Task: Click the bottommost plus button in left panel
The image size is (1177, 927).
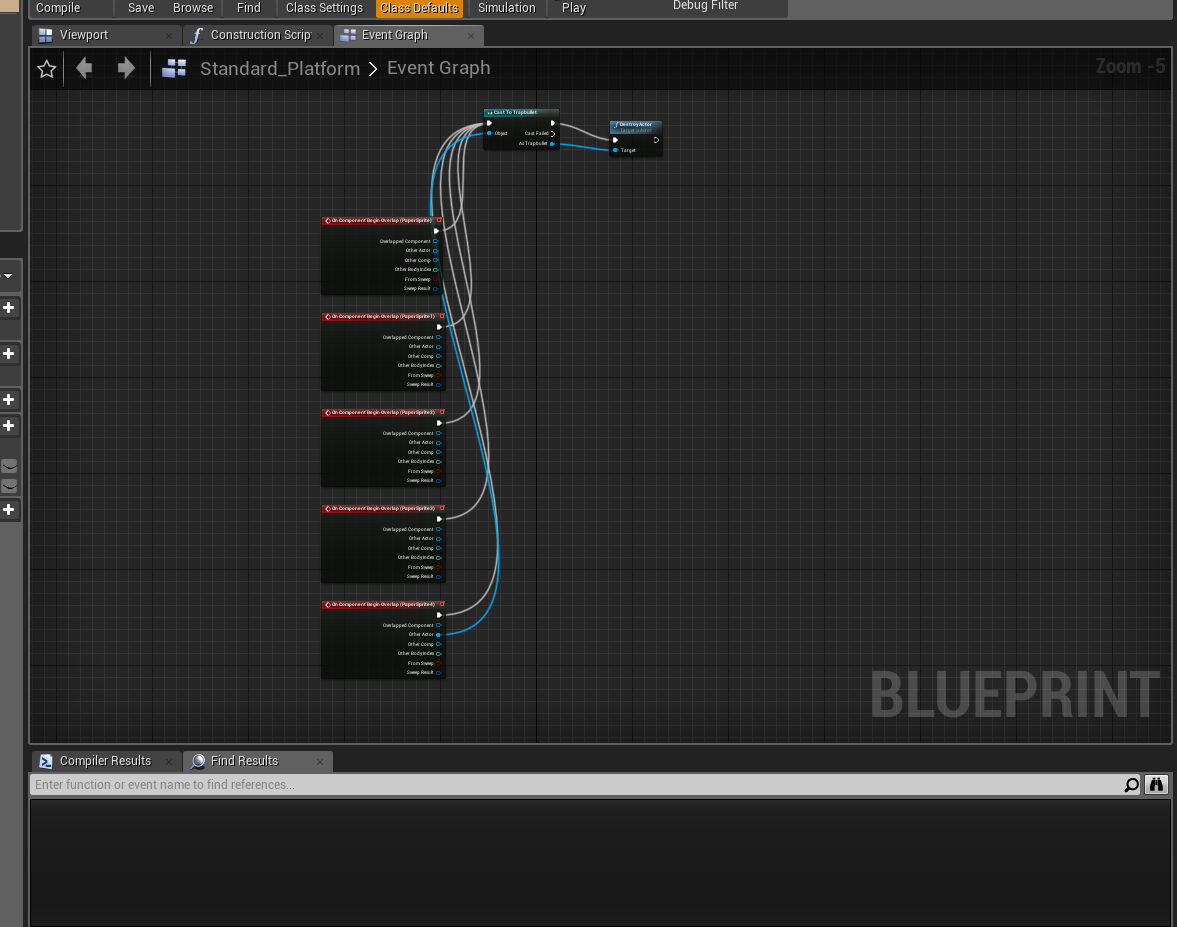Action: click(x=9, y=510)
